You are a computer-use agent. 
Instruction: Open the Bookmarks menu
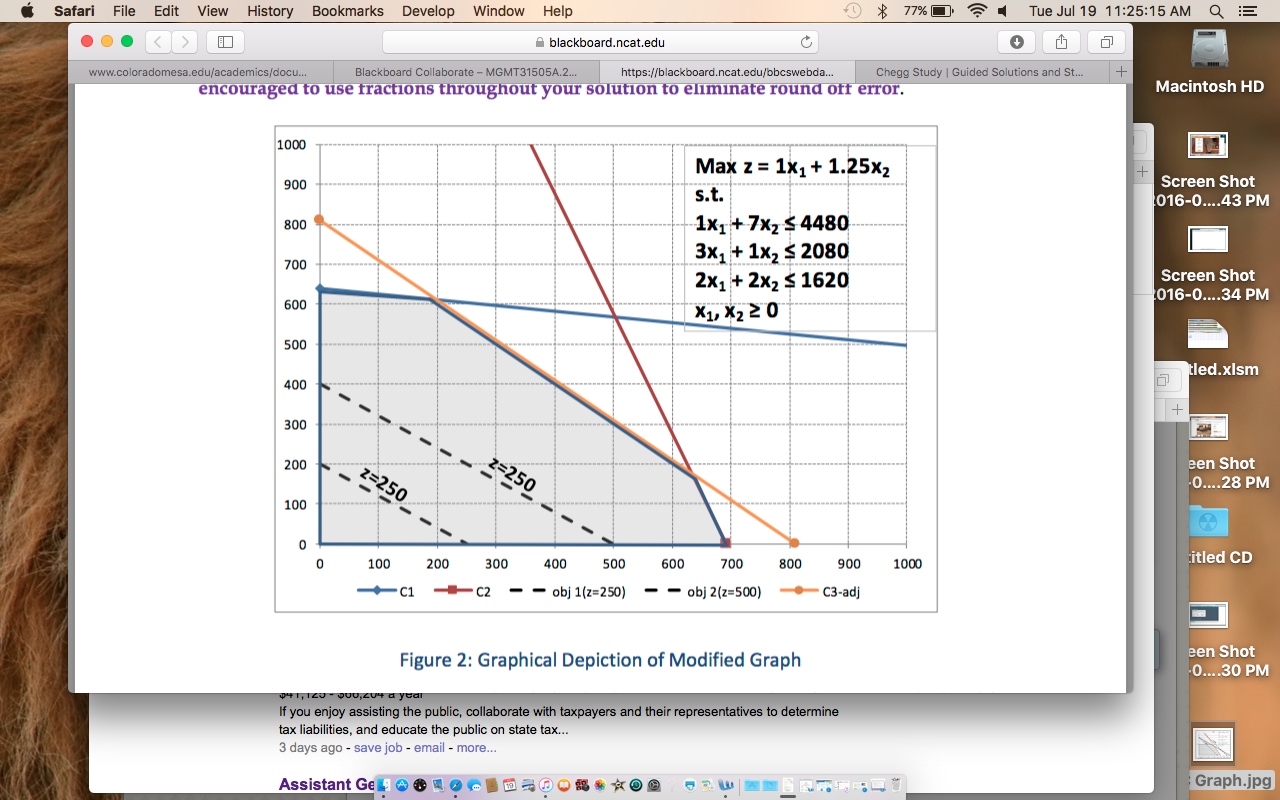coord(347,11)
